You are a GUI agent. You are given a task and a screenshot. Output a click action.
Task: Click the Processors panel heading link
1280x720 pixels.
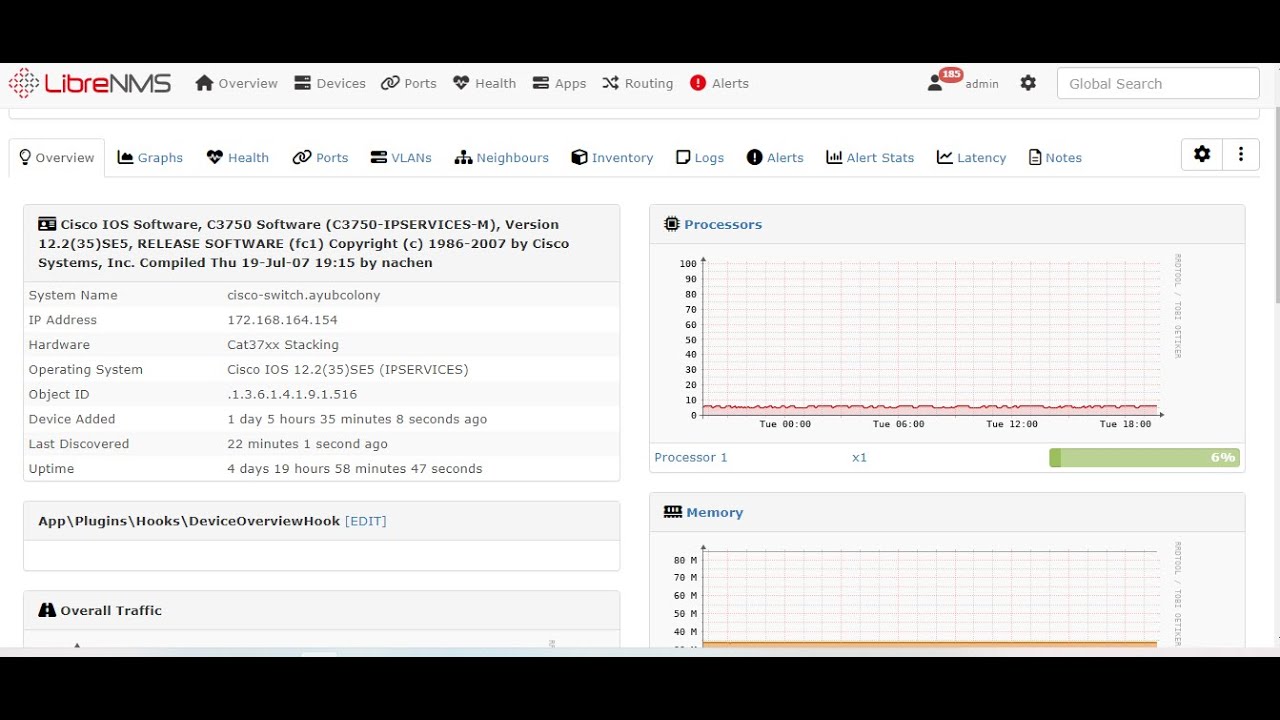pyautogui.click(x=723, y=225)
